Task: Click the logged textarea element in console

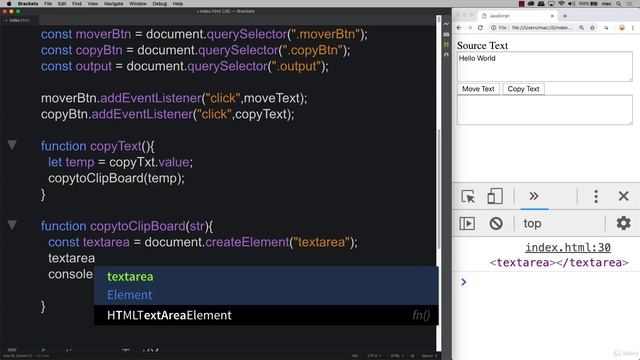Action: coord(559,262)
